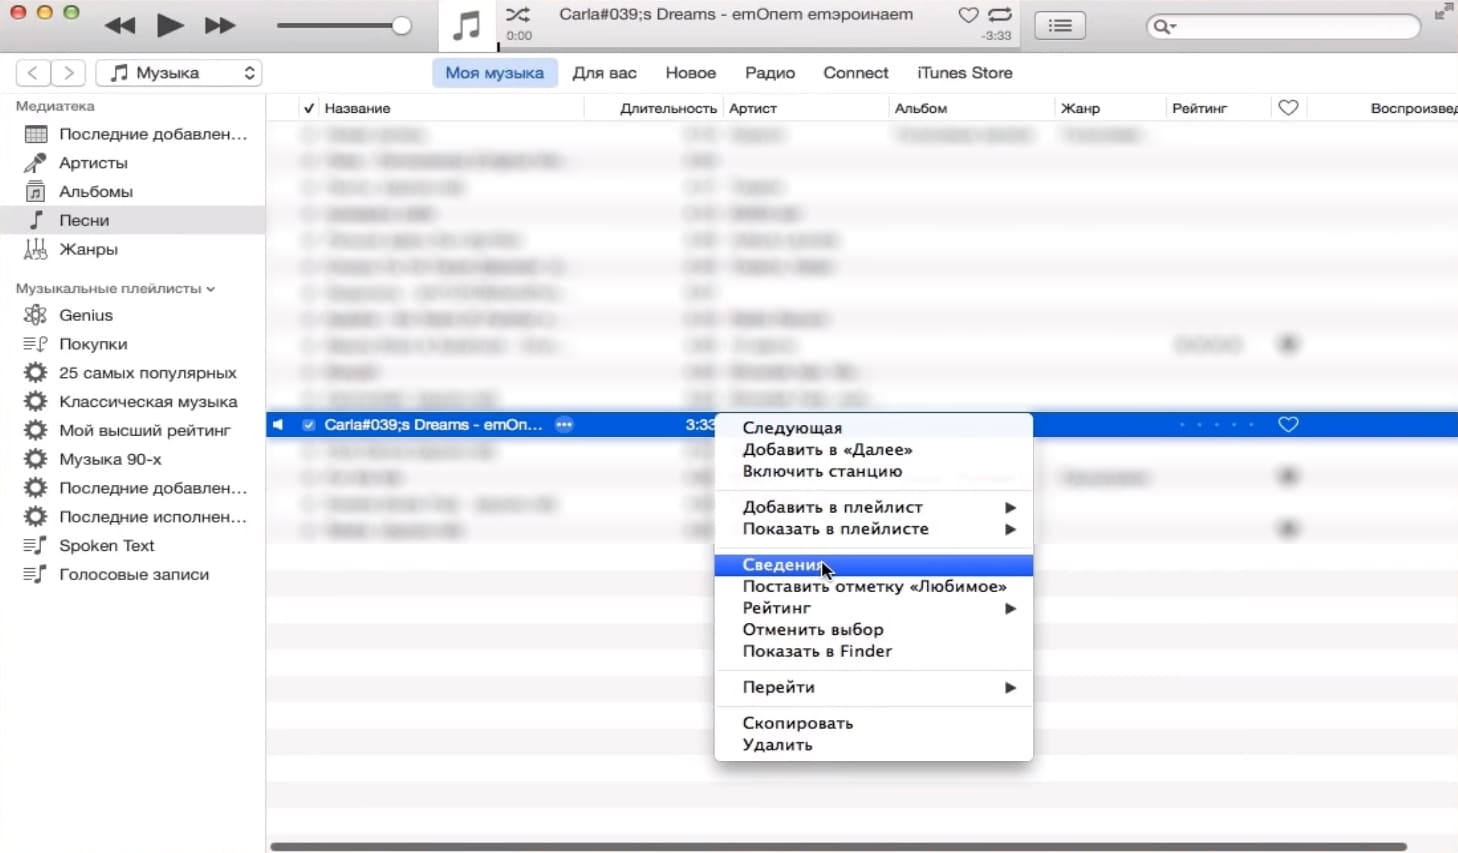1458x853 pixels.
Task: Expand the Показать в плейлисте submenu
Action: (x=873, y=530)
